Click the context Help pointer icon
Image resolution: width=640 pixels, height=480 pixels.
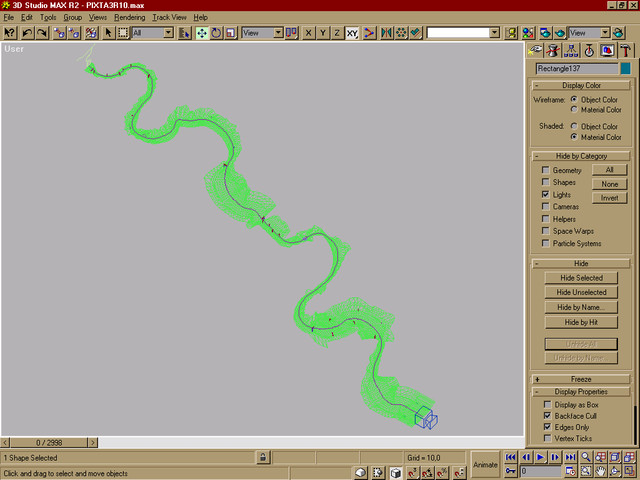9,33
